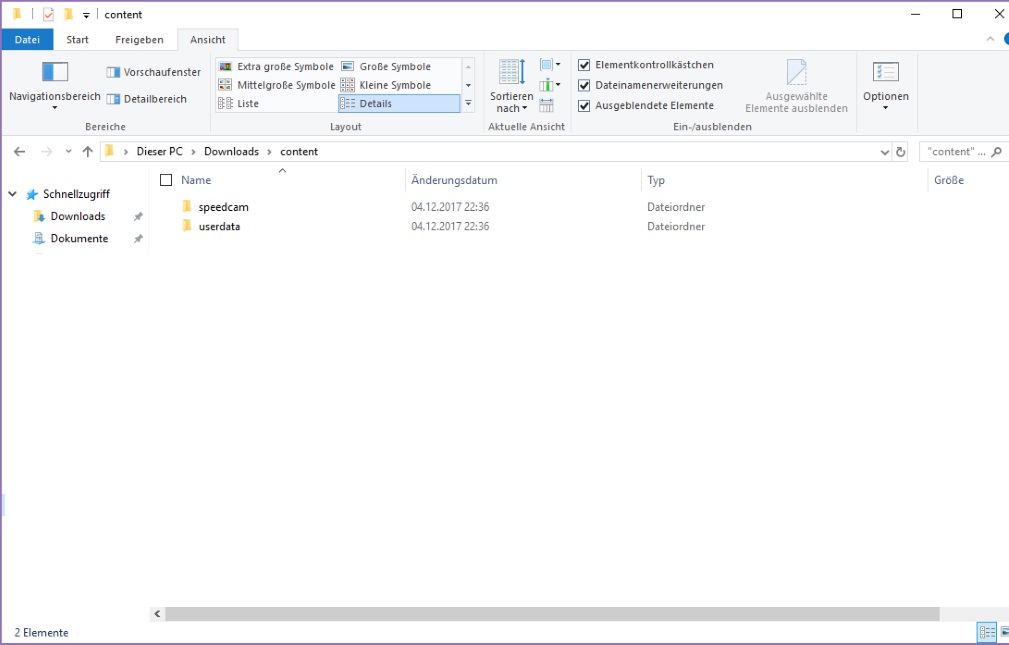This screenshot has height=645, width=1009.
Task: Click the quick access new folder icon
Action: point(68,14)
